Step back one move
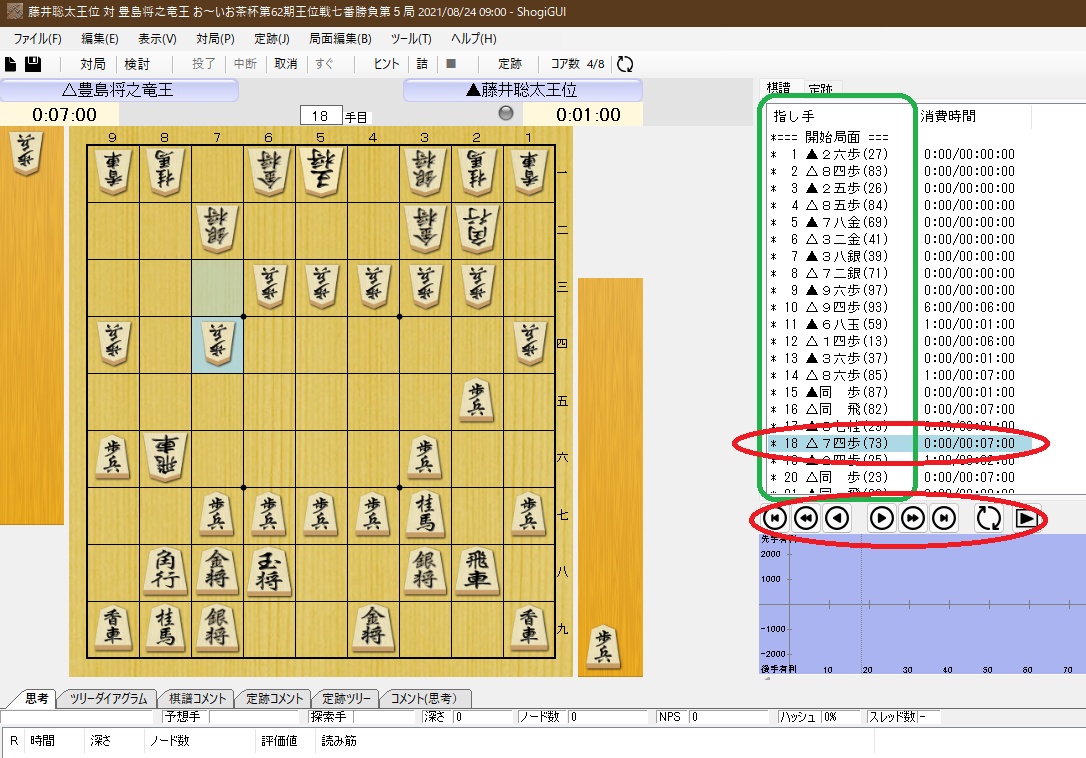The height and width of the screenshot is (758, 1086). 838,519
